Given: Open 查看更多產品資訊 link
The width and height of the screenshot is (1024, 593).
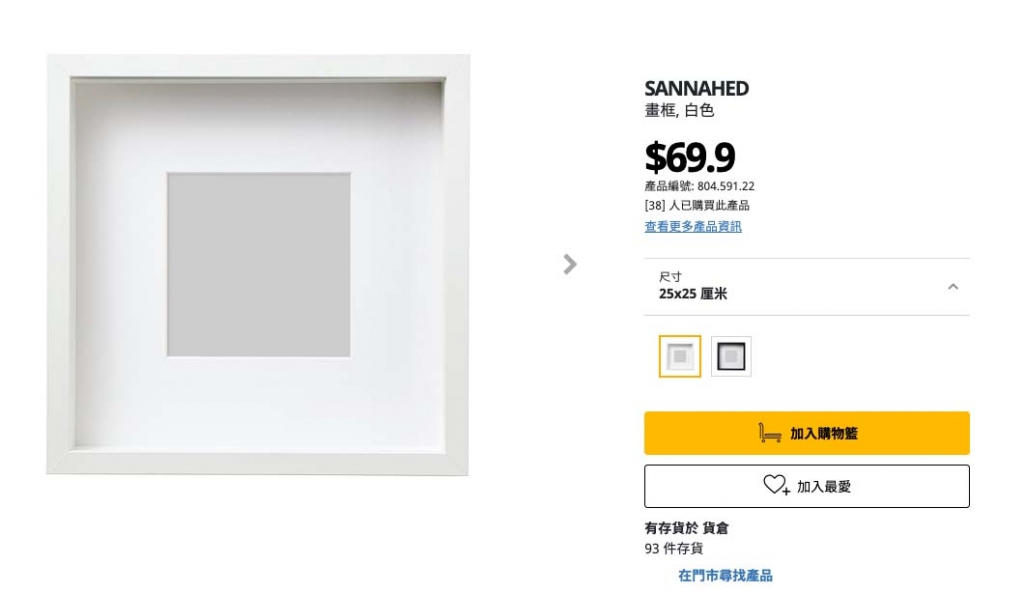Looking at the screenshot, I should 693,227.
